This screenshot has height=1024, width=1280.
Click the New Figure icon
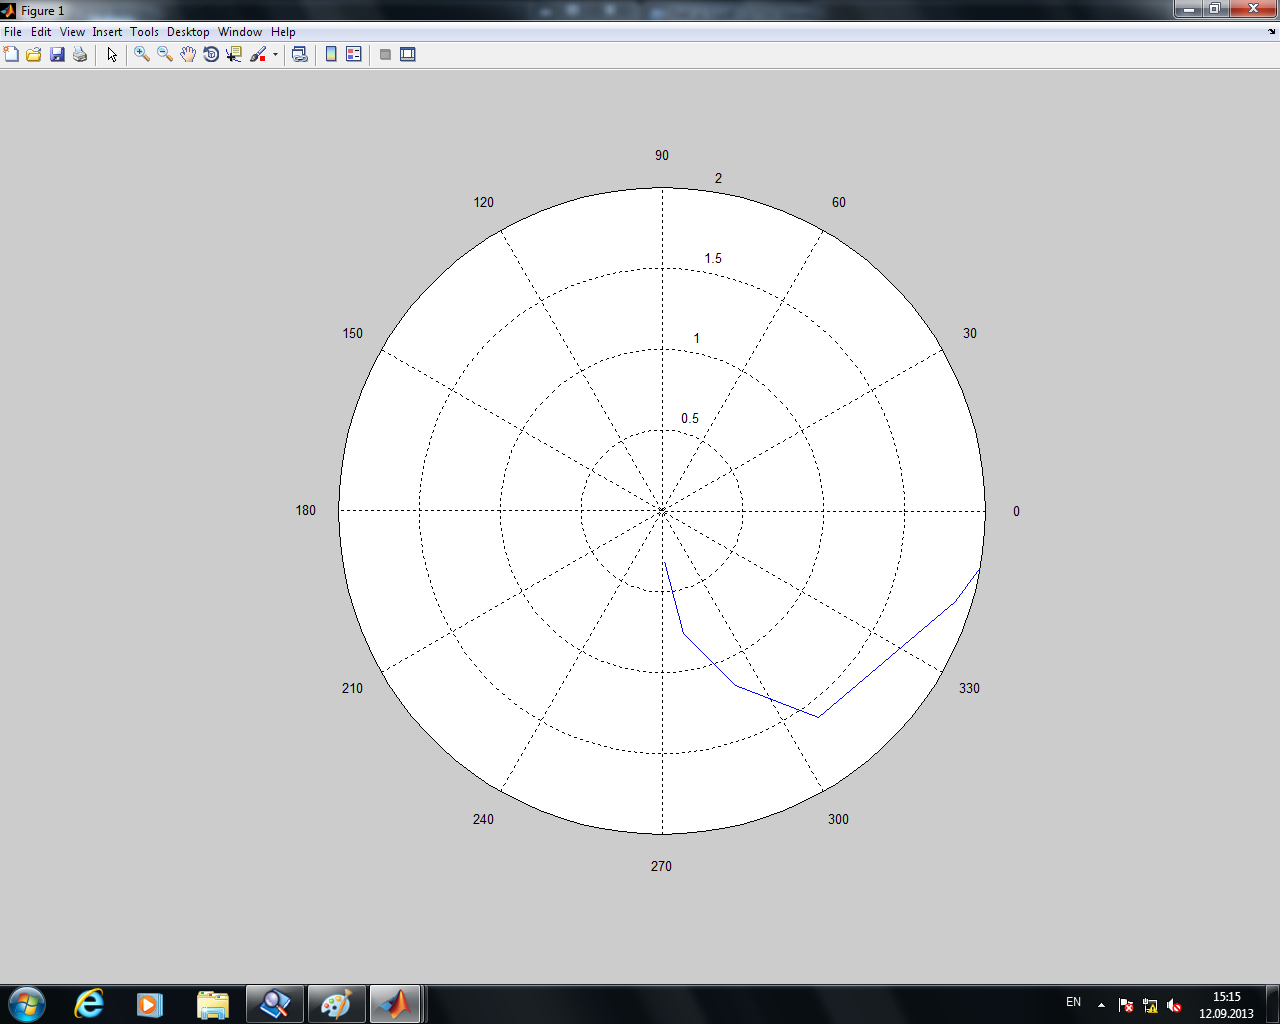click(11, 54)
